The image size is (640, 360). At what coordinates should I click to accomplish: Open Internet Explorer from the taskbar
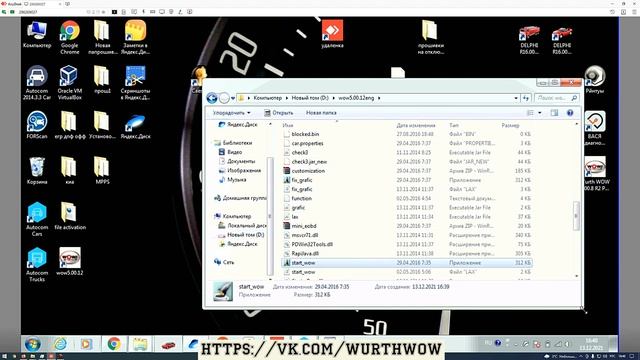pyautogui.click(x=60, y=344)
